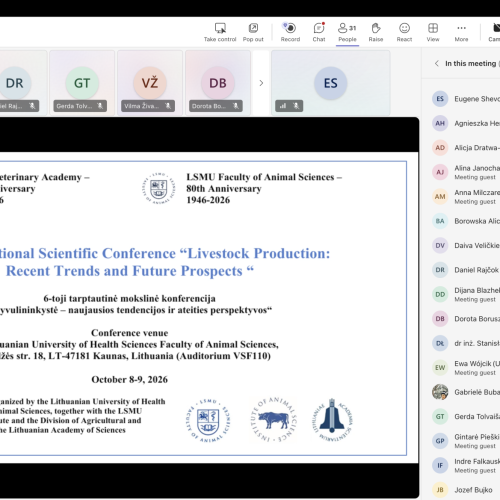Click DV avatar beside Daiva Veličkie

(x=440, y=245)
